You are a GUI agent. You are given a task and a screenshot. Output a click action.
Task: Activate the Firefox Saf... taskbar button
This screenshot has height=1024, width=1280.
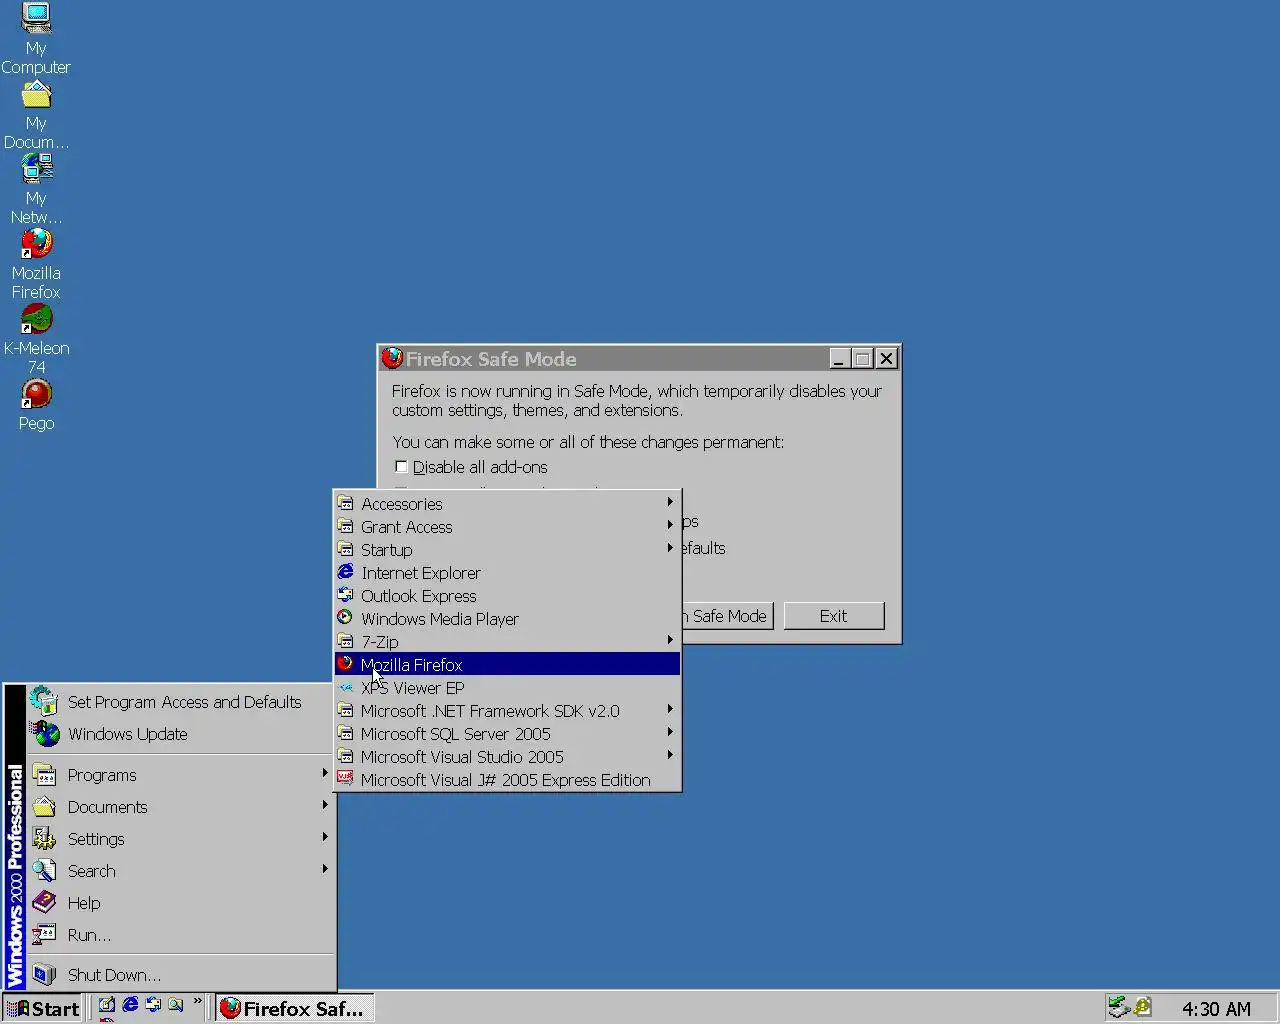pos(295,1008)
